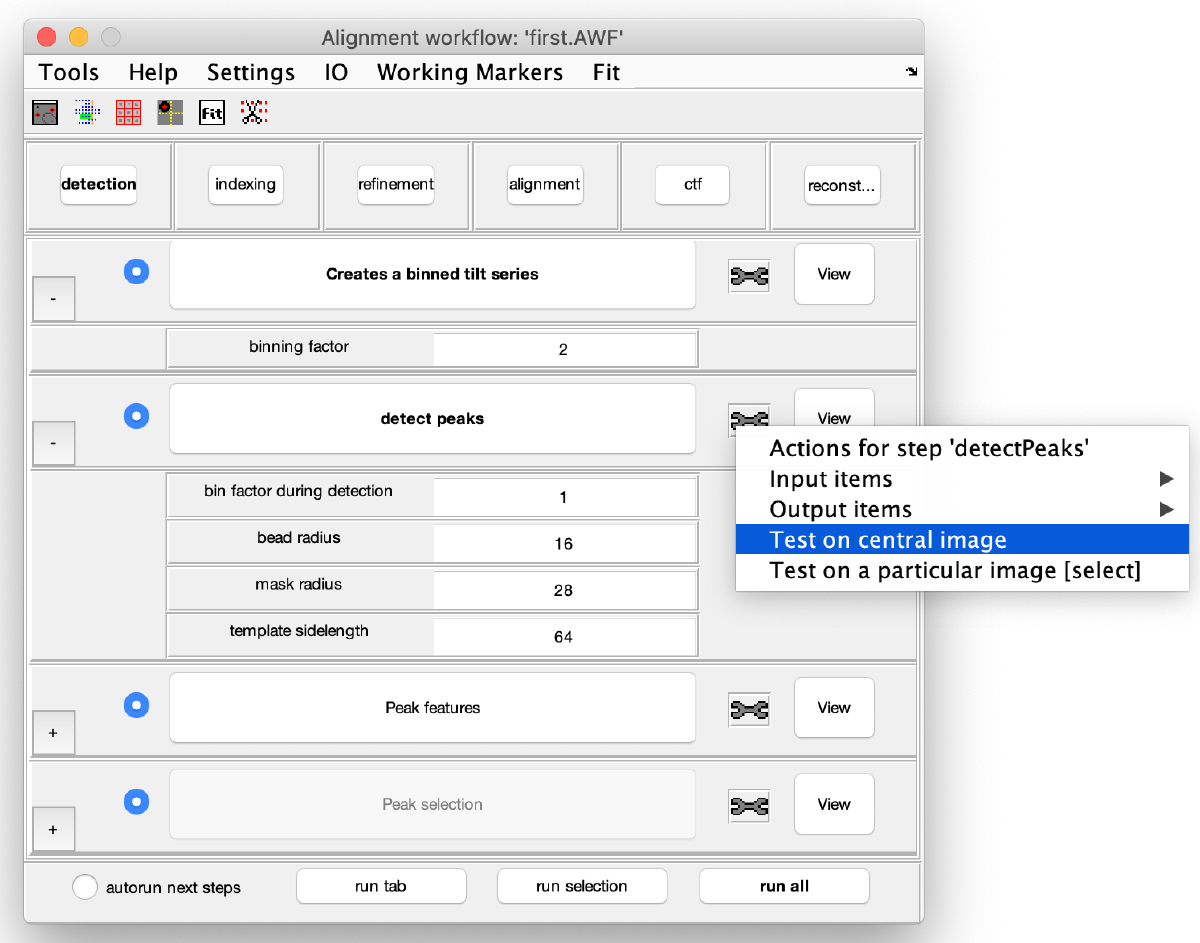Open the marker viewer toolbar icon

(44, 112)
